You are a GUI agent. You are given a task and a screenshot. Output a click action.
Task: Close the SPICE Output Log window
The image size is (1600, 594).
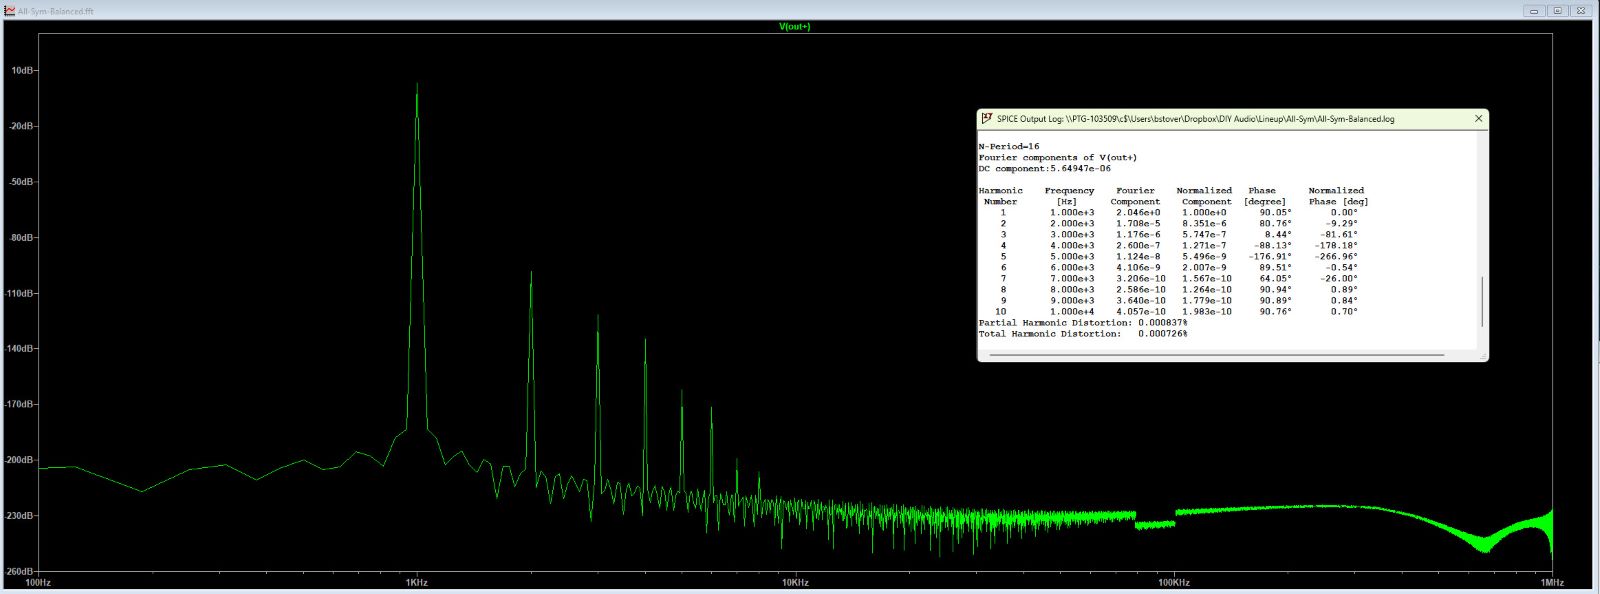pos(1478,118)
